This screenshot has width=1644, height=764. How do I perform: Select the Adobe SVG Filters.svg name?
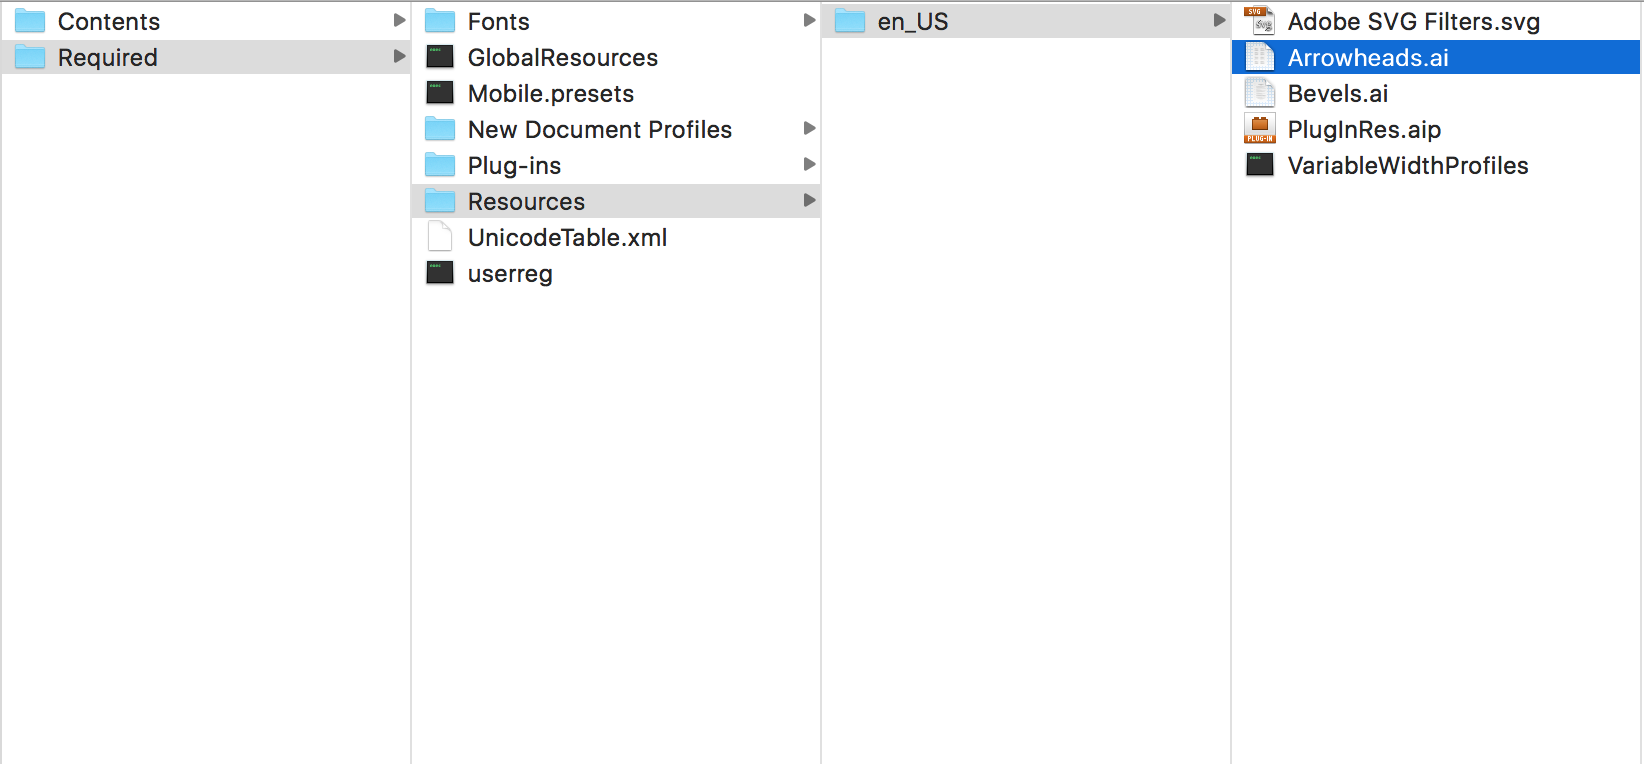(x=1414, y=22)
